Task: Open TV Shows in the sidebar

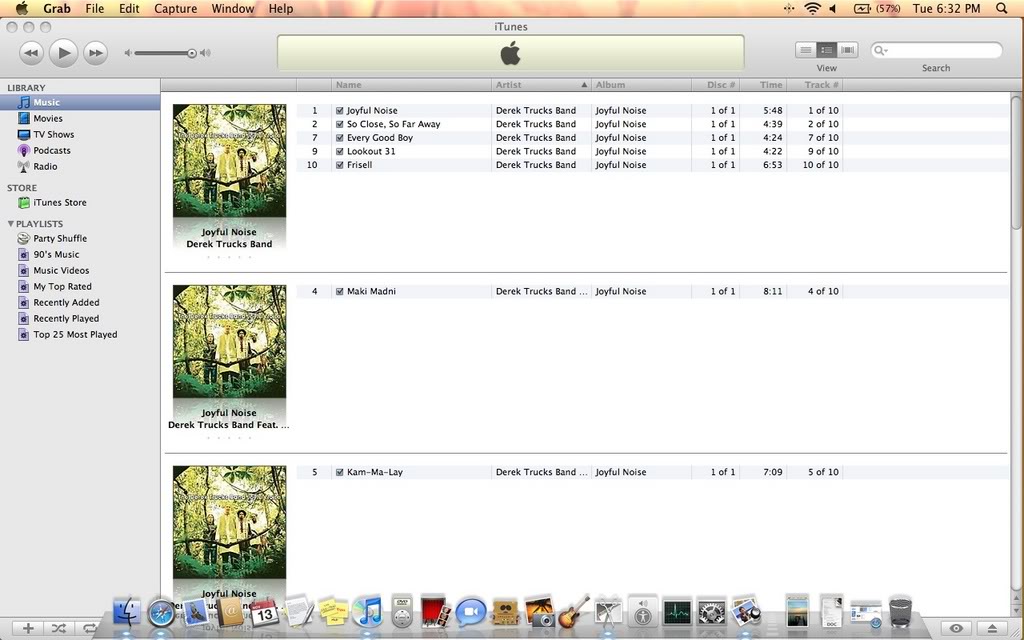Action: click(x=54, y=135)
